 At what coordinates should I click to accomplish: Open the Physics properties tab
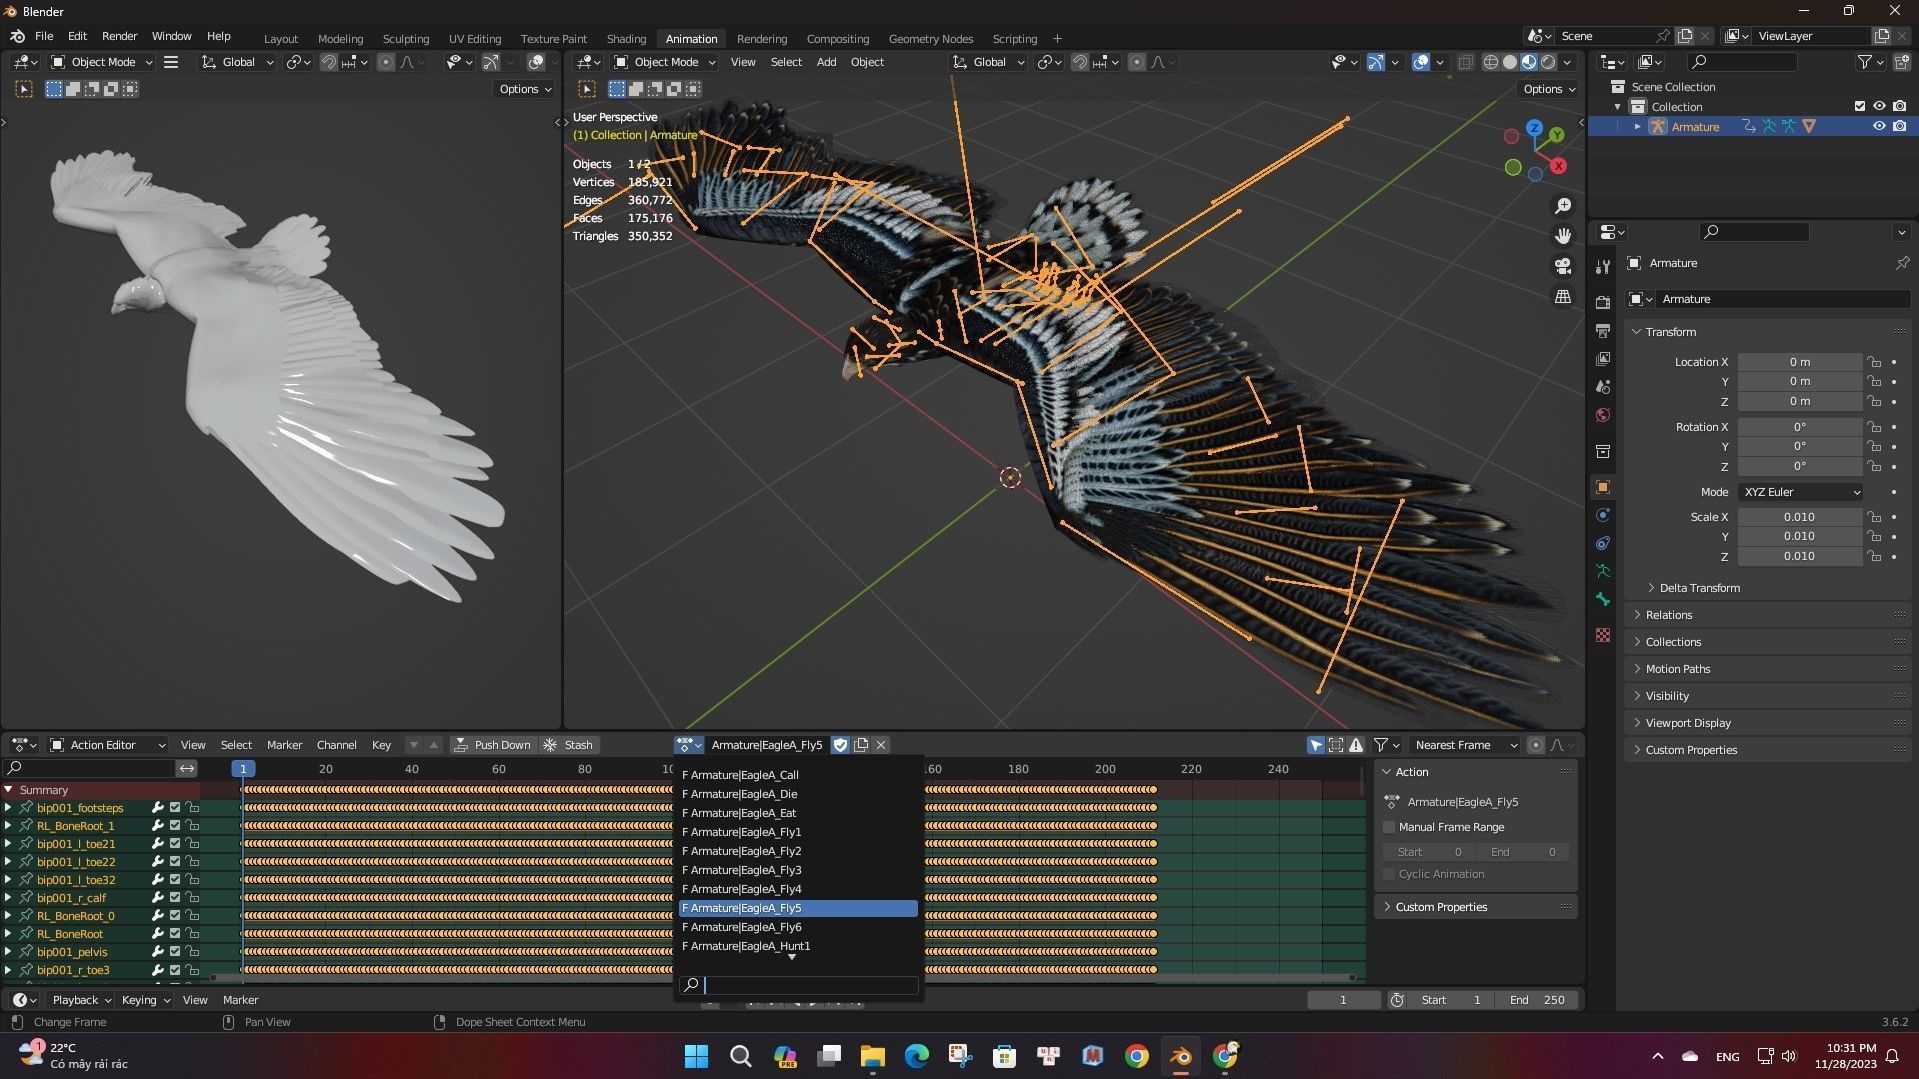coord(1603,515)
